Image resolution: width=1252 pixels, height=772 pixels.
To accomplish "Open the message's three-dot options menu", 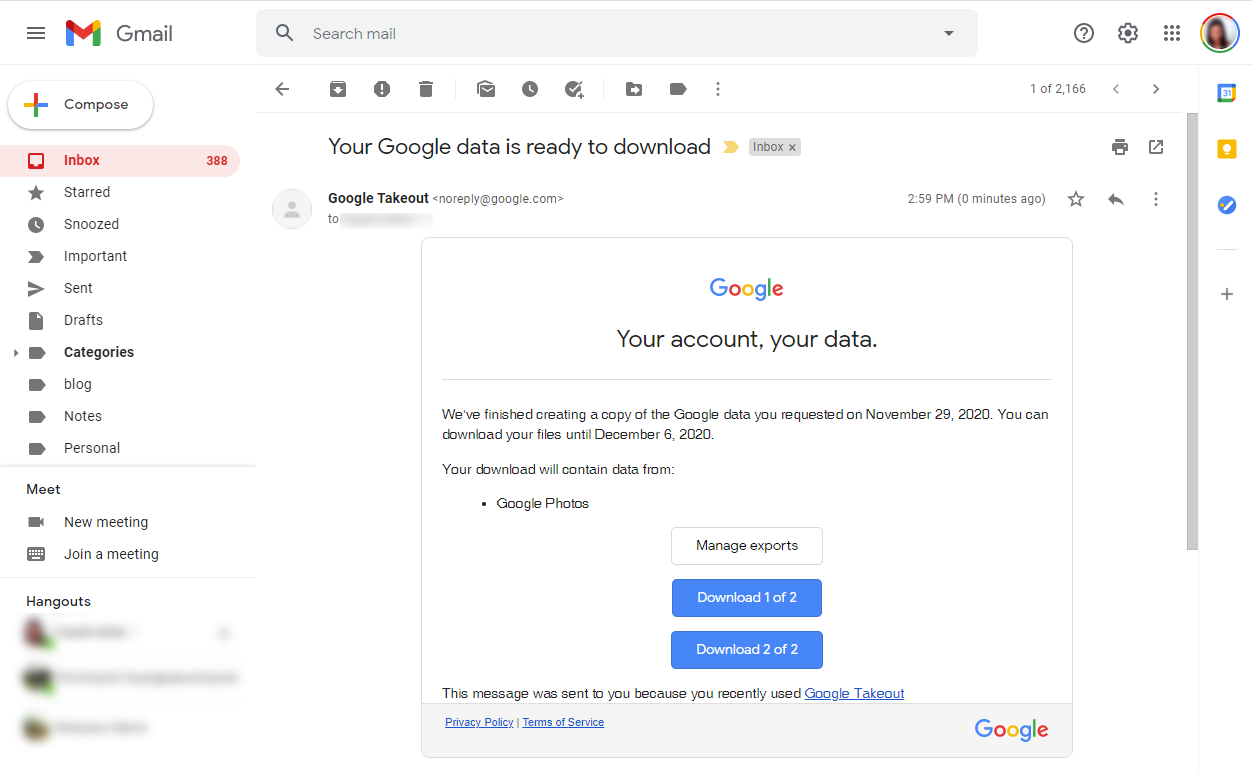I will tap(1156, 199).
